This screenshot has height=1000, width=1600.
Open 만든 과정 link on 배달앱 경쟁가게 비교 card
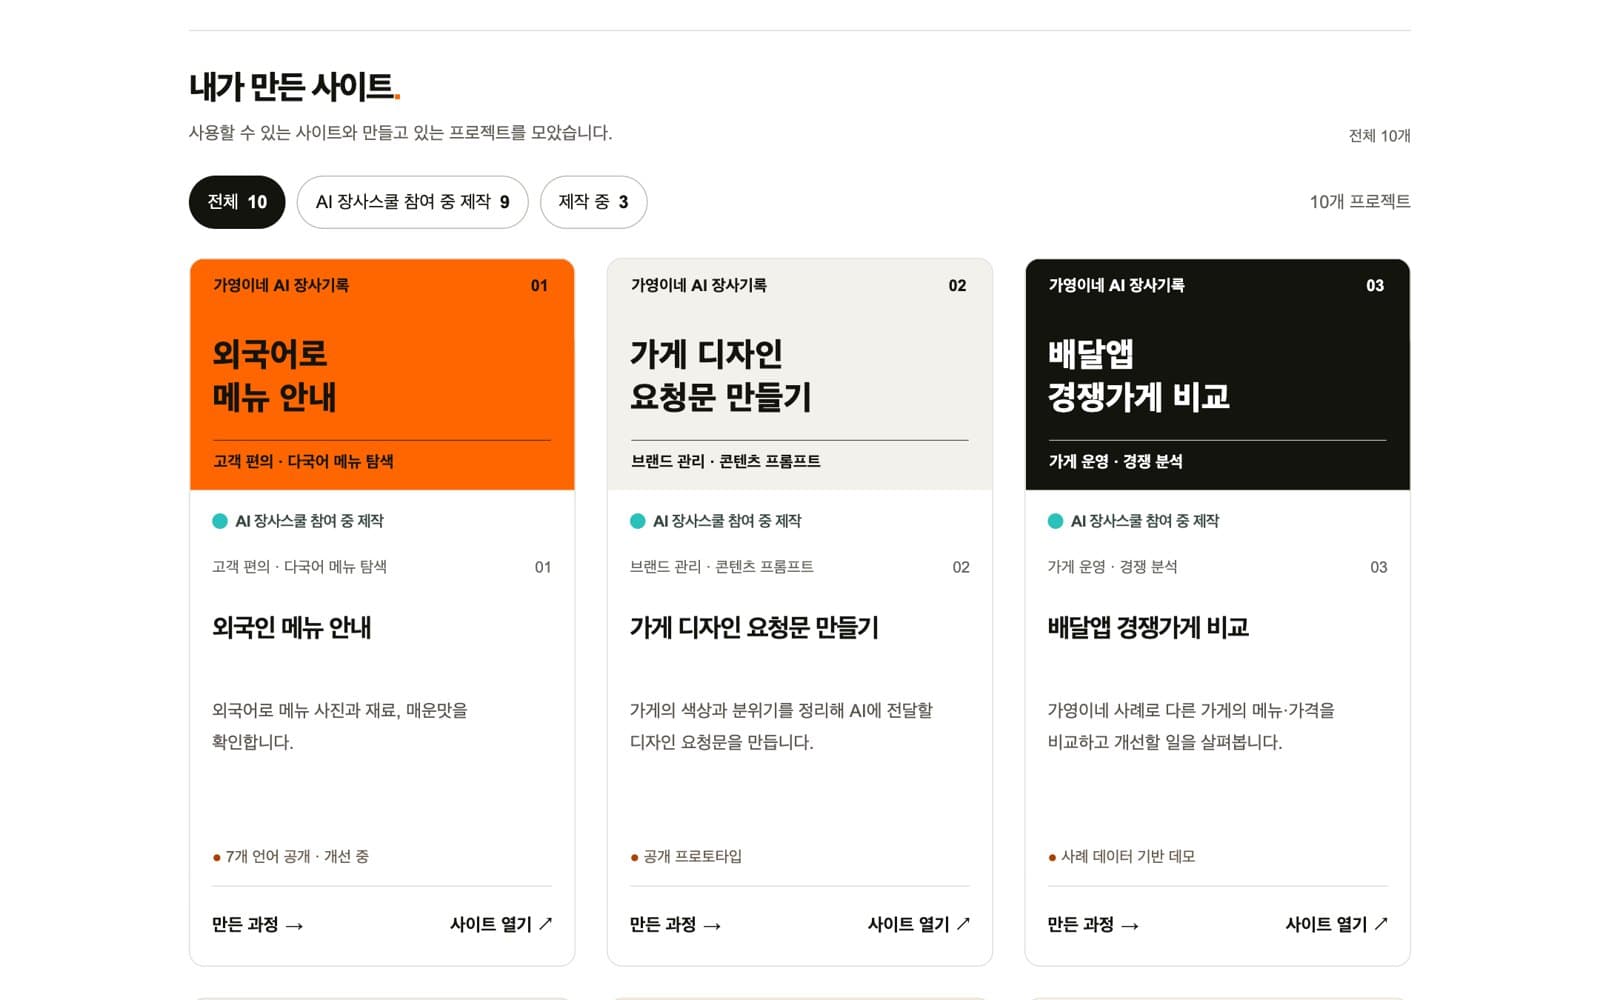pyautogui.click(x=1093, y=925)
